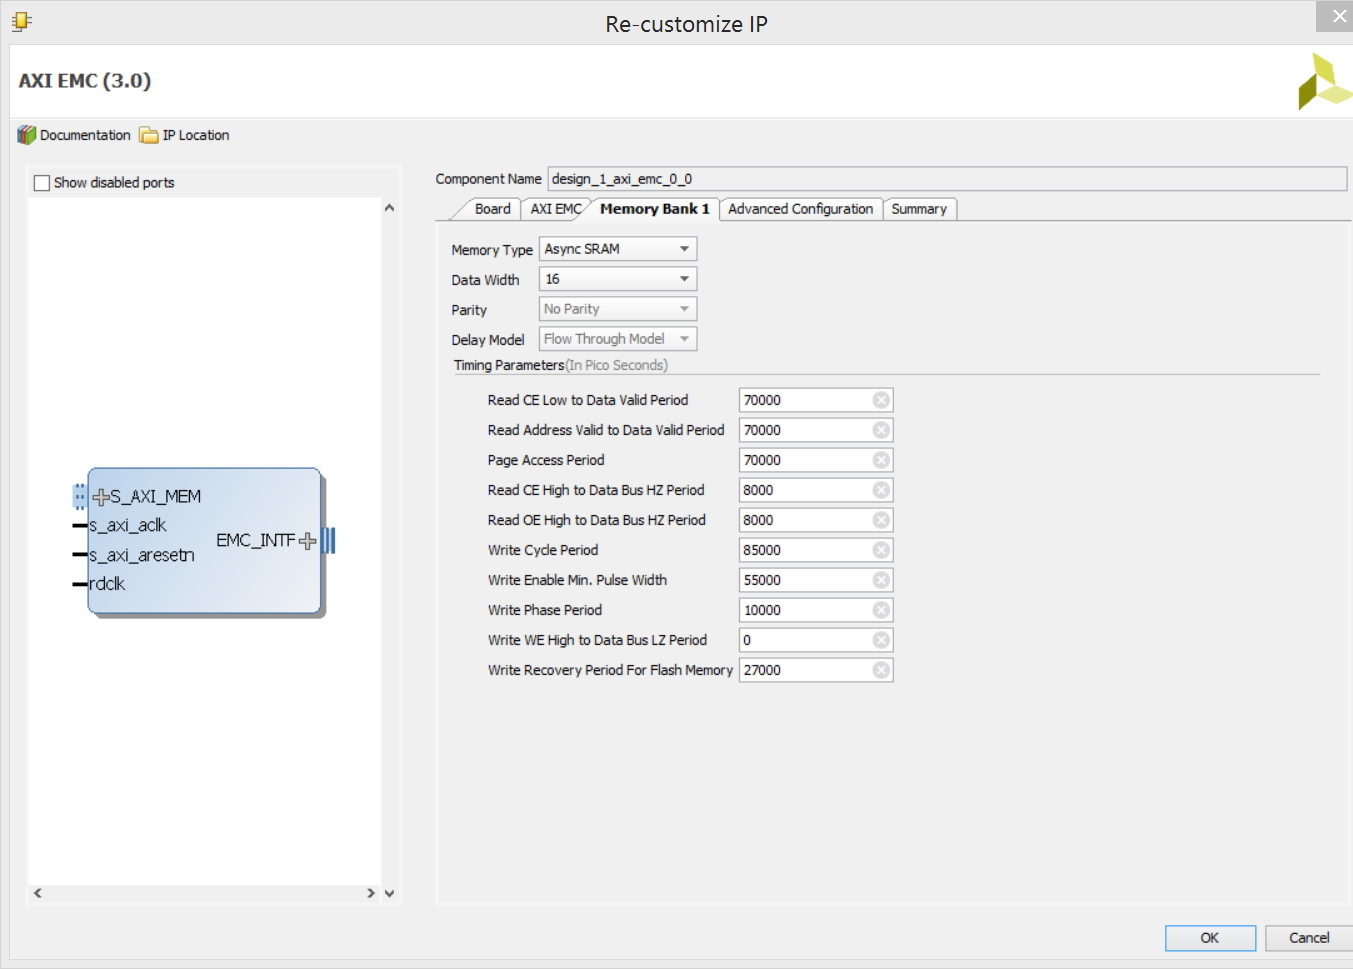Viewport: 1353px width, 969px height.
Task: Click the OK button
Action: 1210,938
